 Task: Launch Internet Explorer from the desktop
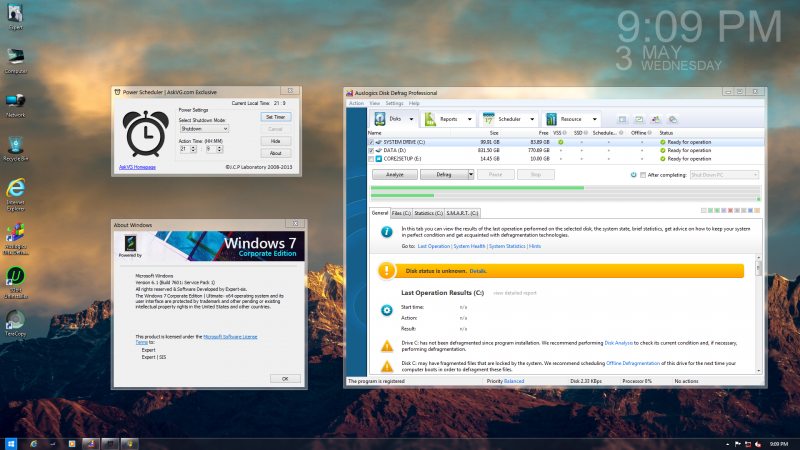(15, 194)
